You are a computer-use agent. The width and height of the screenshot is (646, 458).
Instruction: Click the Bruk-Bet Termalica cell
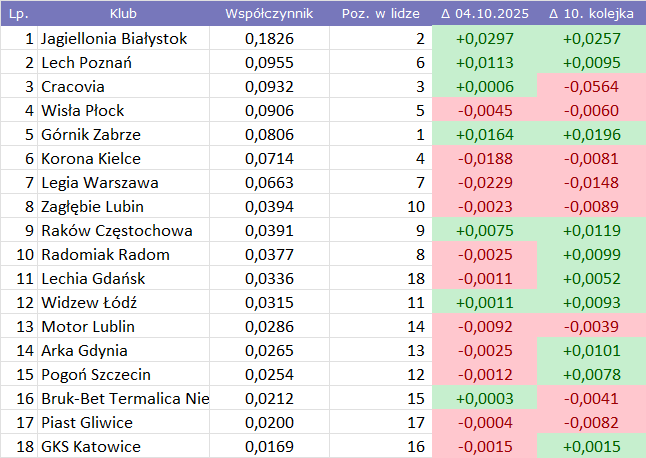coord(125,399)
